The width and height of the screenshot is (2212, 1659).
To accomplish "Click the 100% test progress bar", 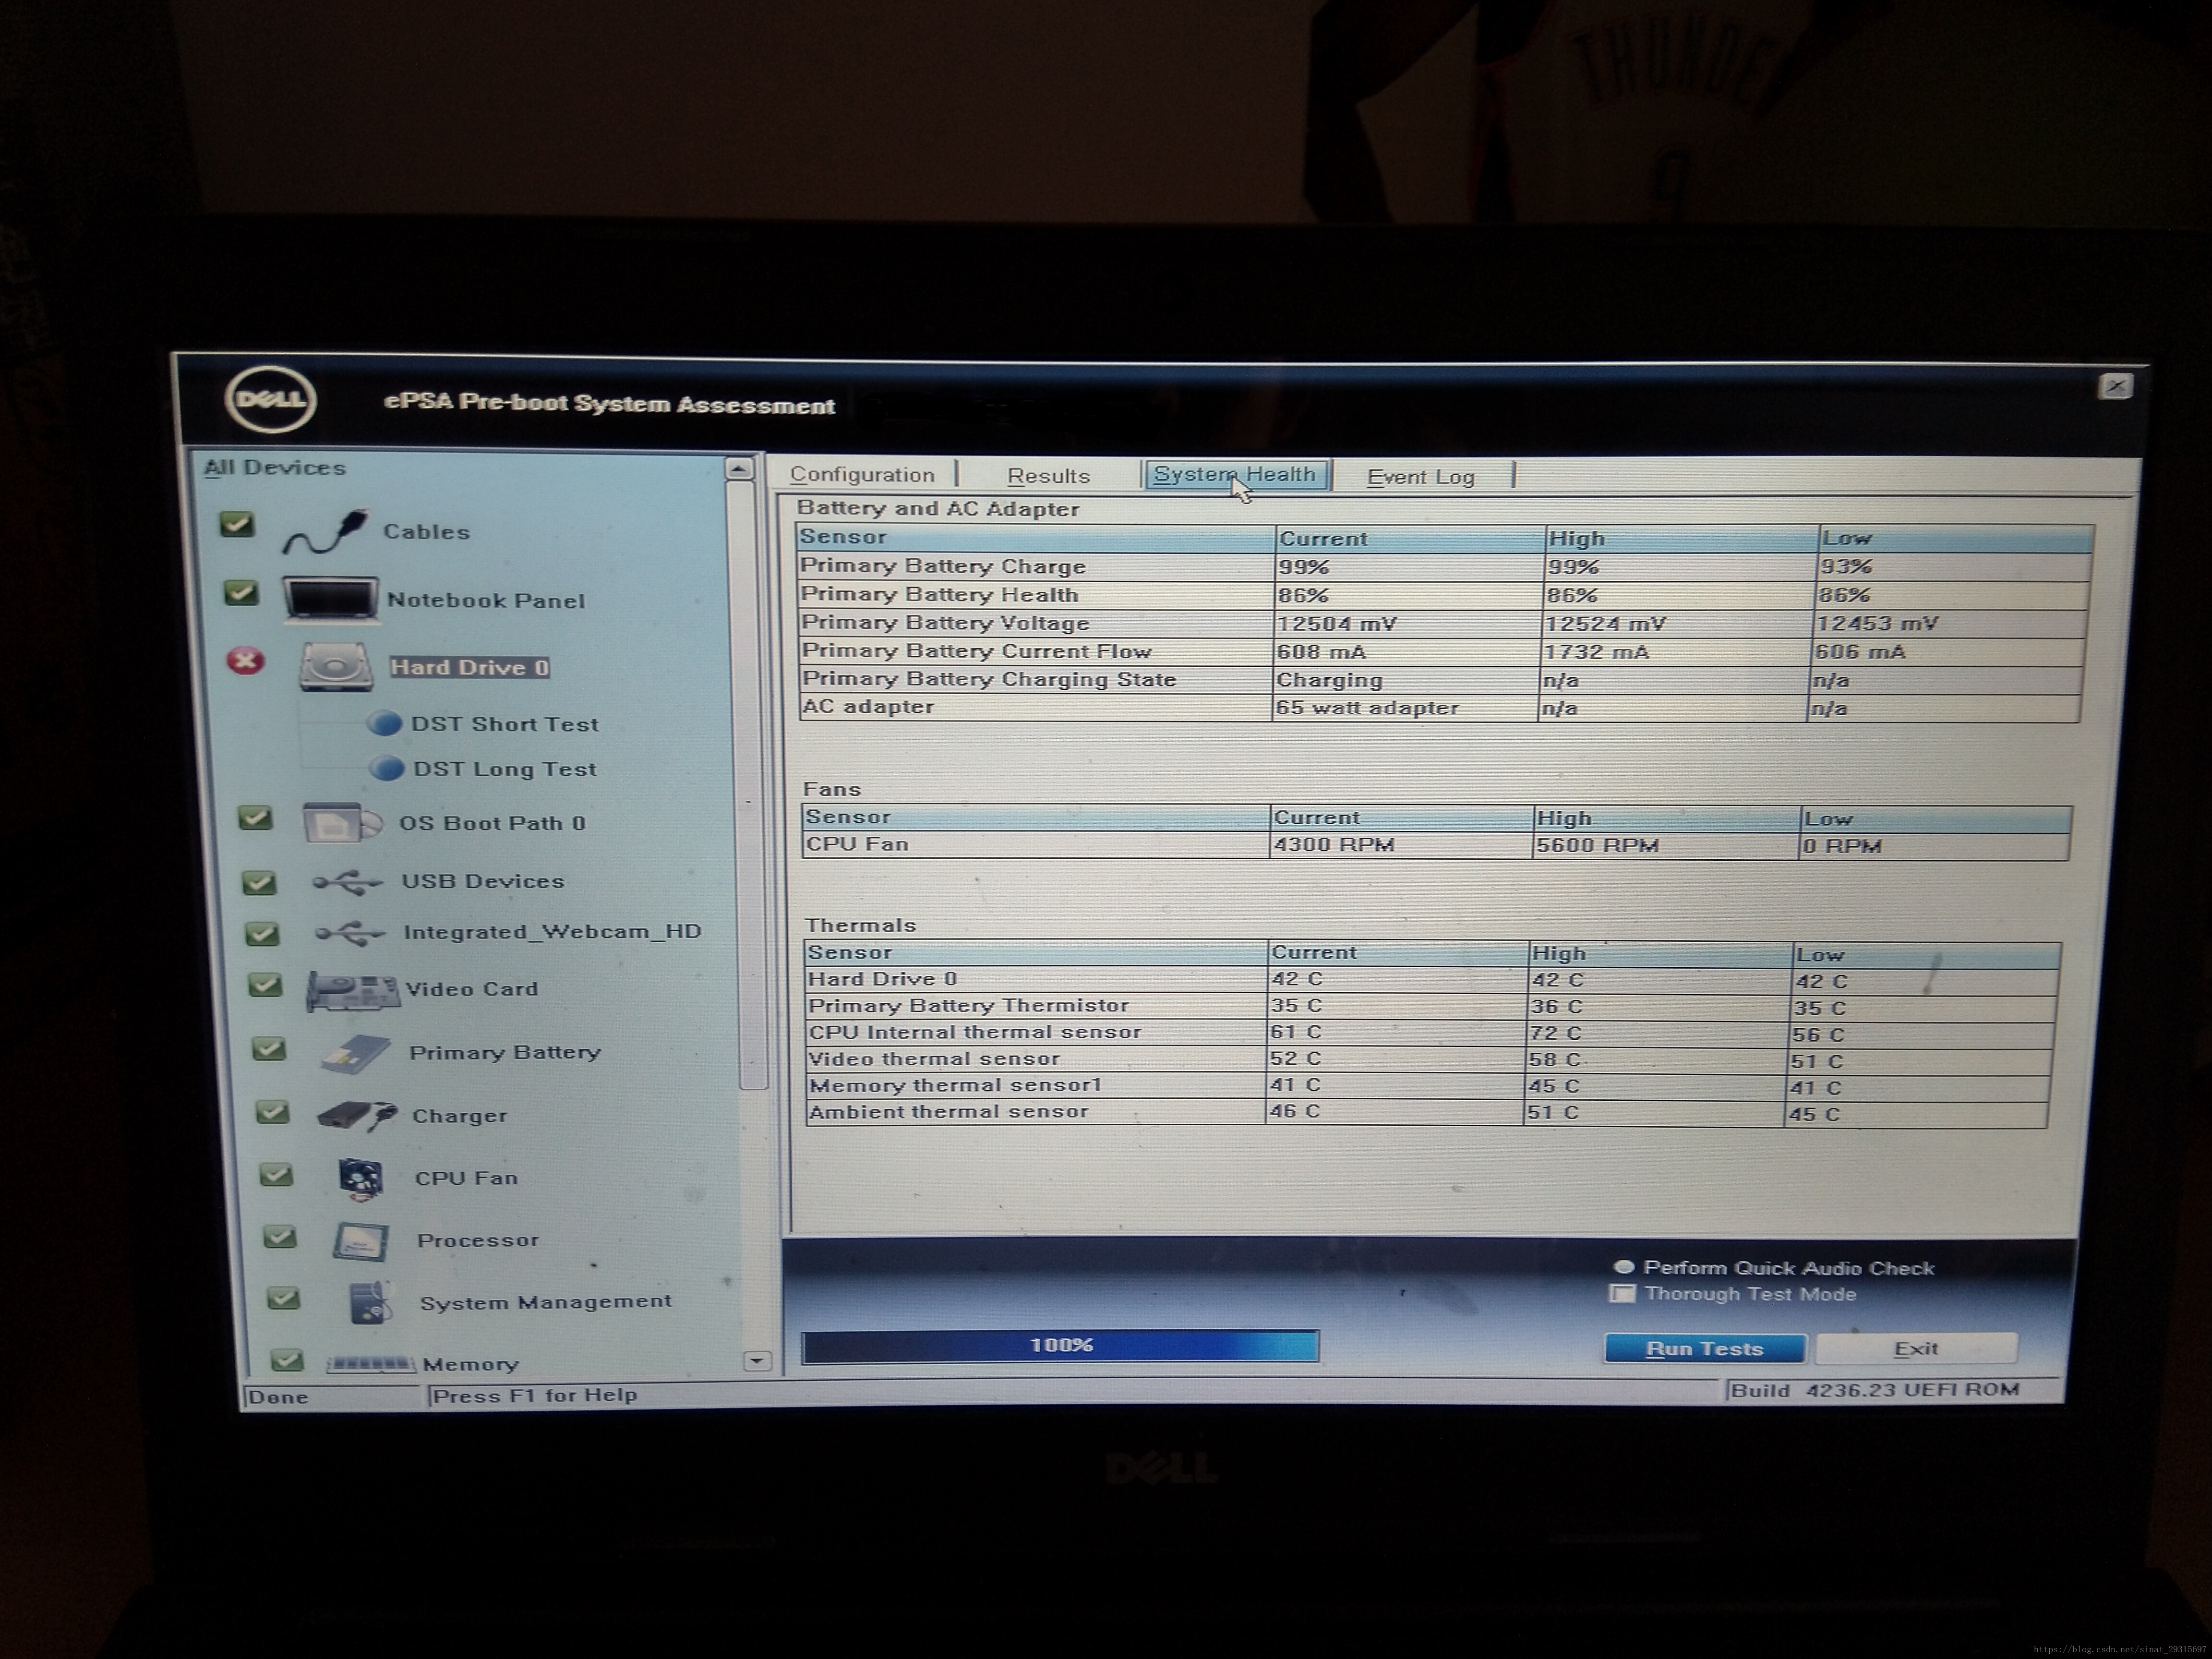I will [1060, 1346].
